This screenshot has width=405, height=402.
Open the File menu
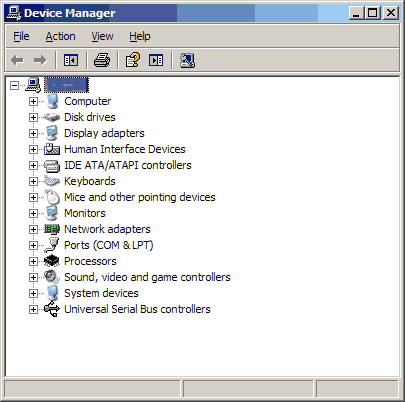coord(21,36)
